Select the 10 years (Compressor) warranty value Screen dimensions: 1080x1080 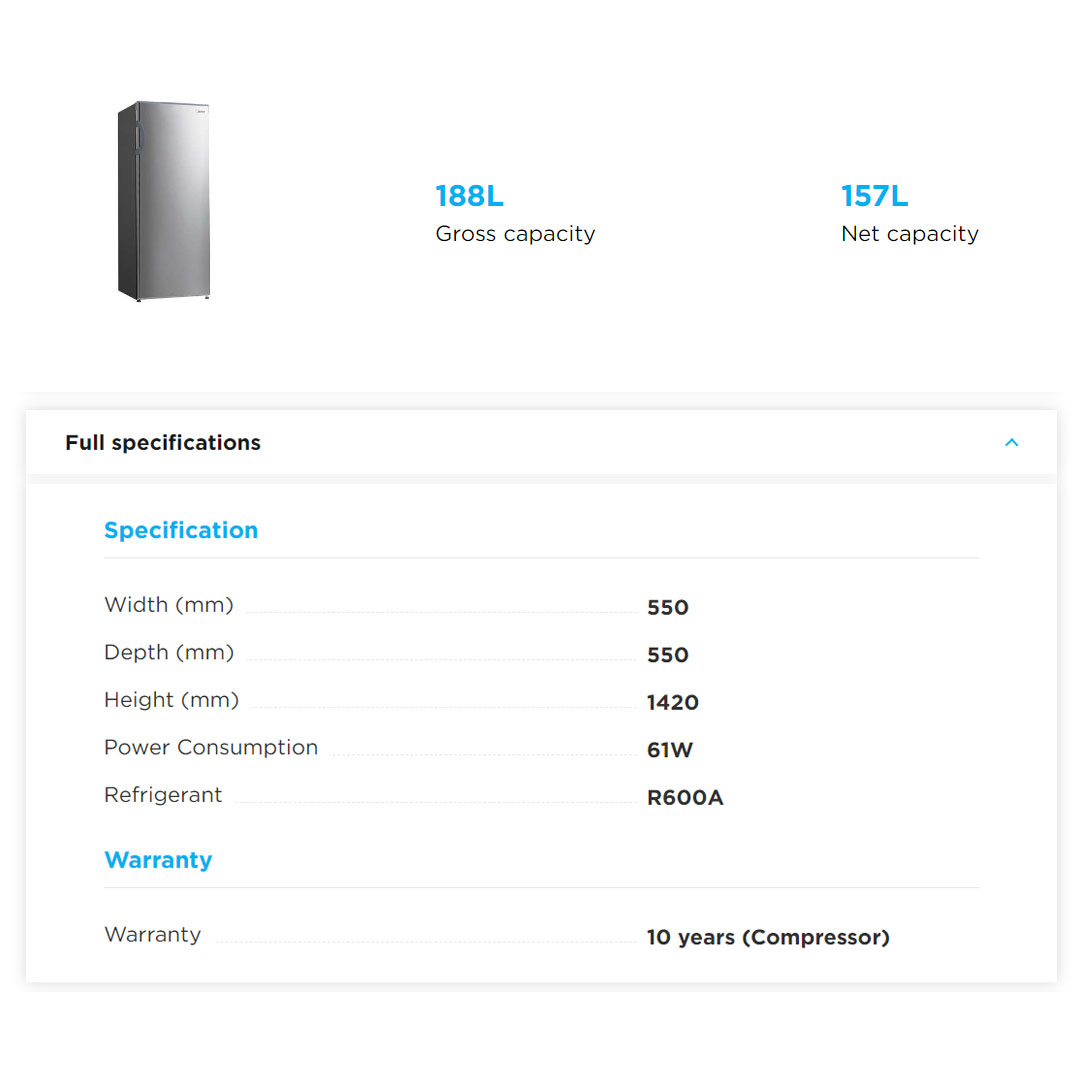tap(767, 938)
